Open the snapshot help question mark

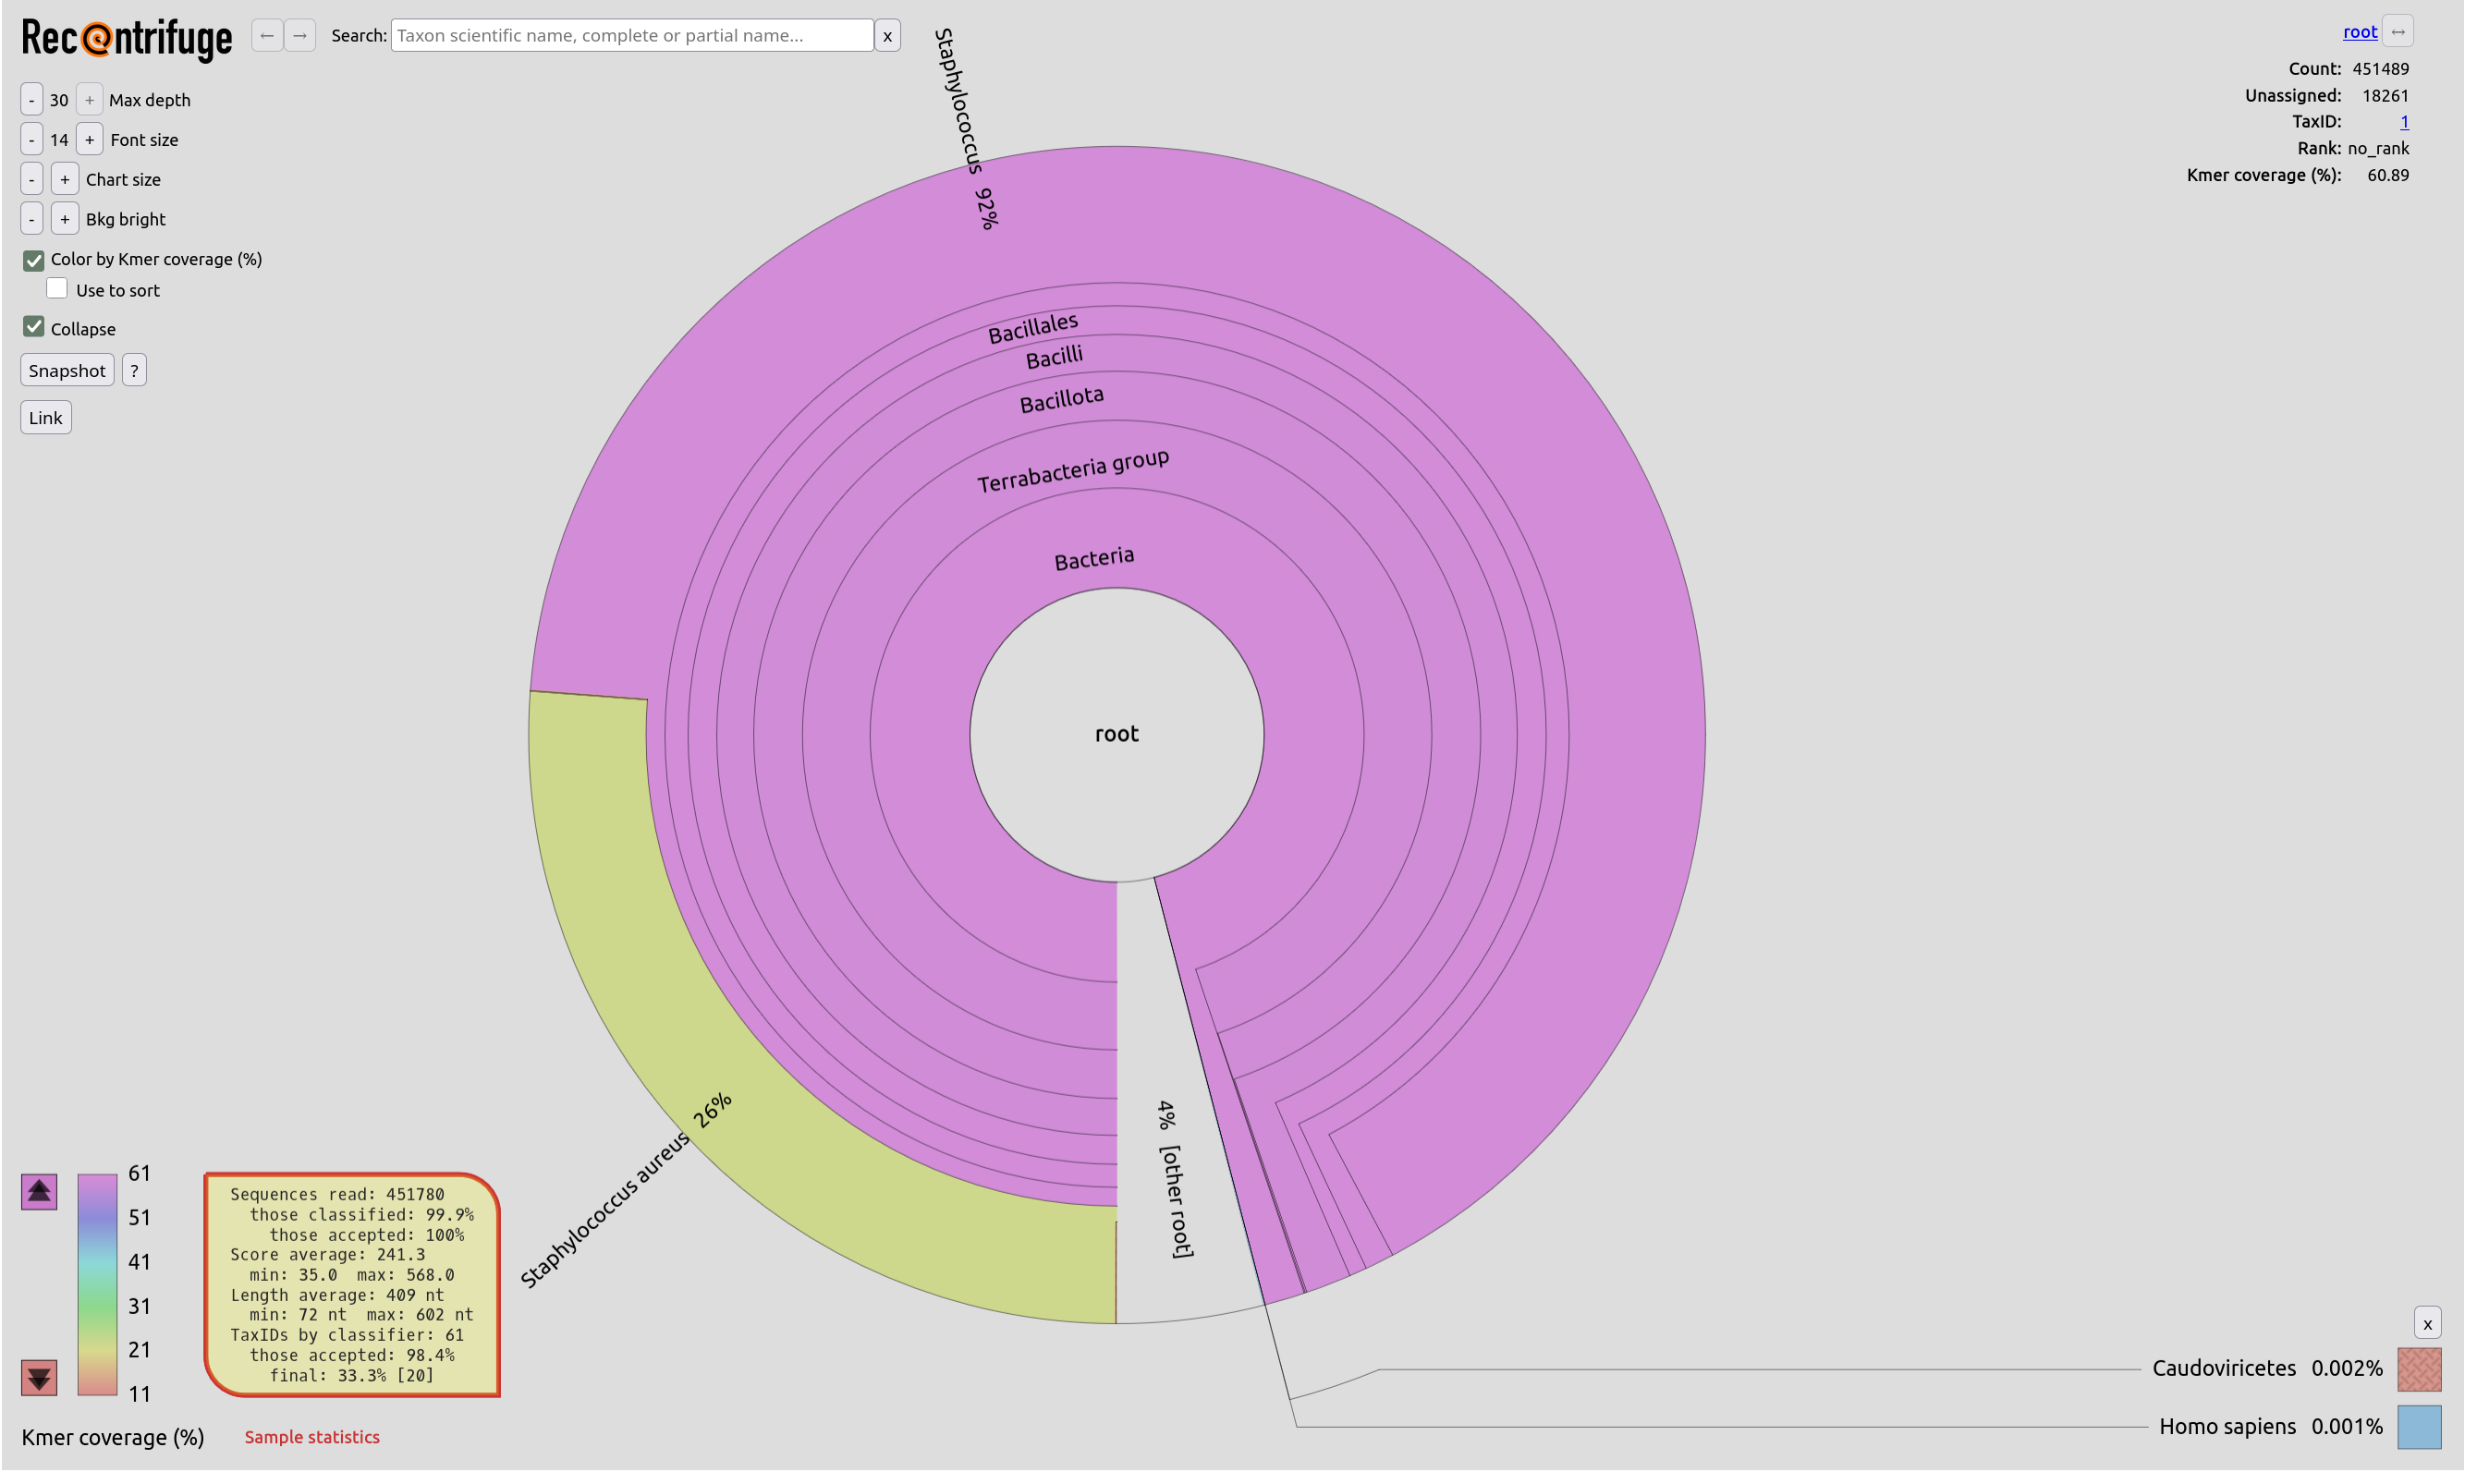pyautogui.click(x=134, y=371)
